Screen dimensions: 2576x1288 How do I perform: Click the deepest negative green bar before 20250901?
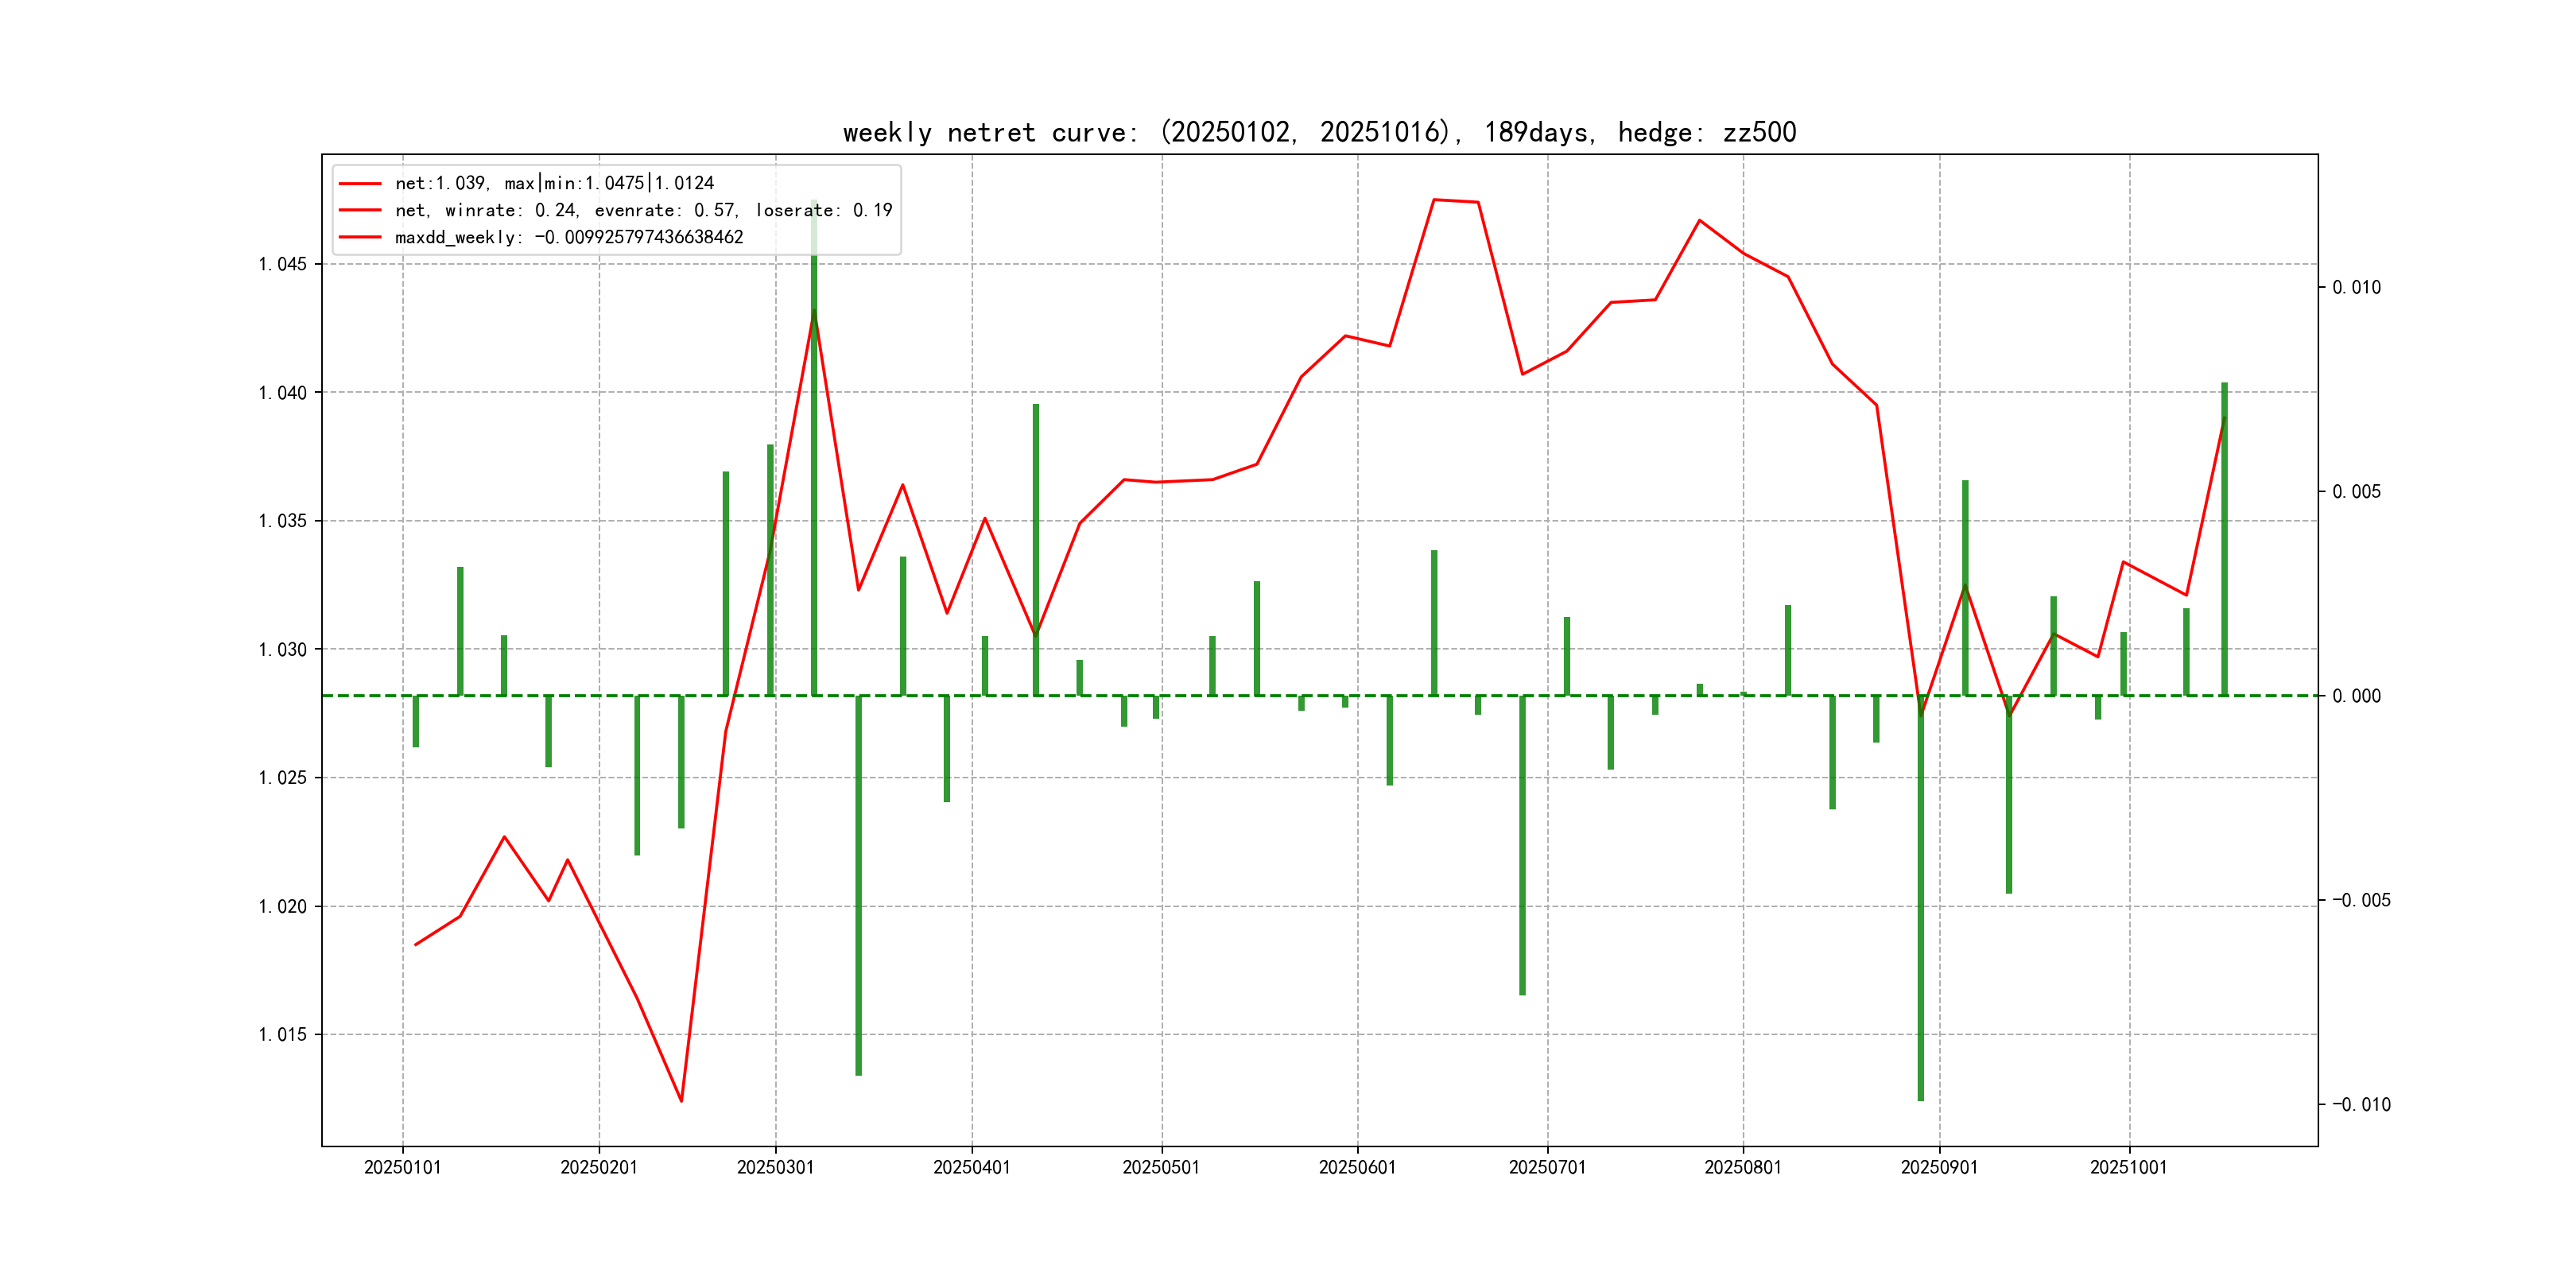click(1920, 900)
